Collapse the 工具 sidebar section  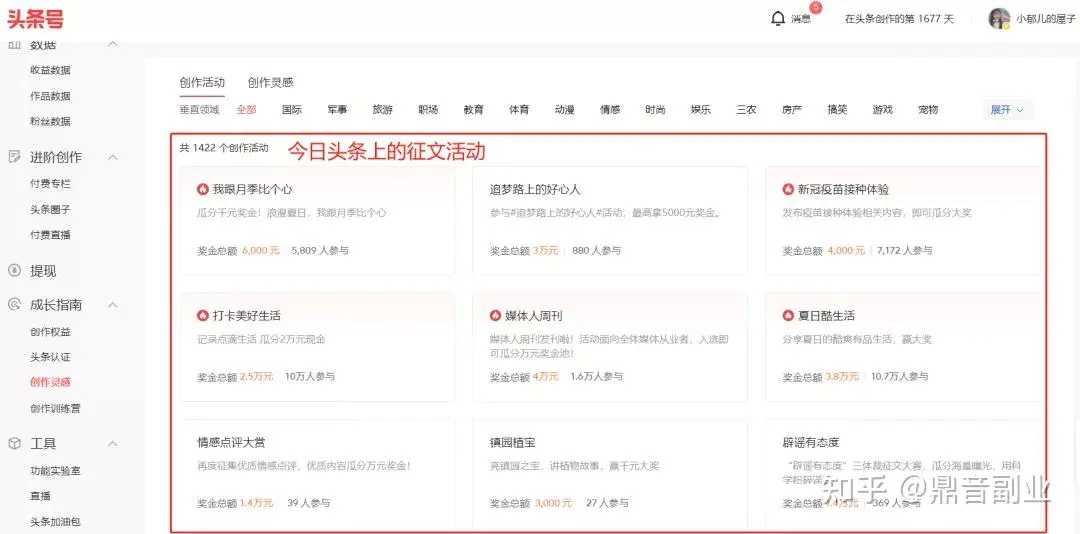[x=113, y=444]
